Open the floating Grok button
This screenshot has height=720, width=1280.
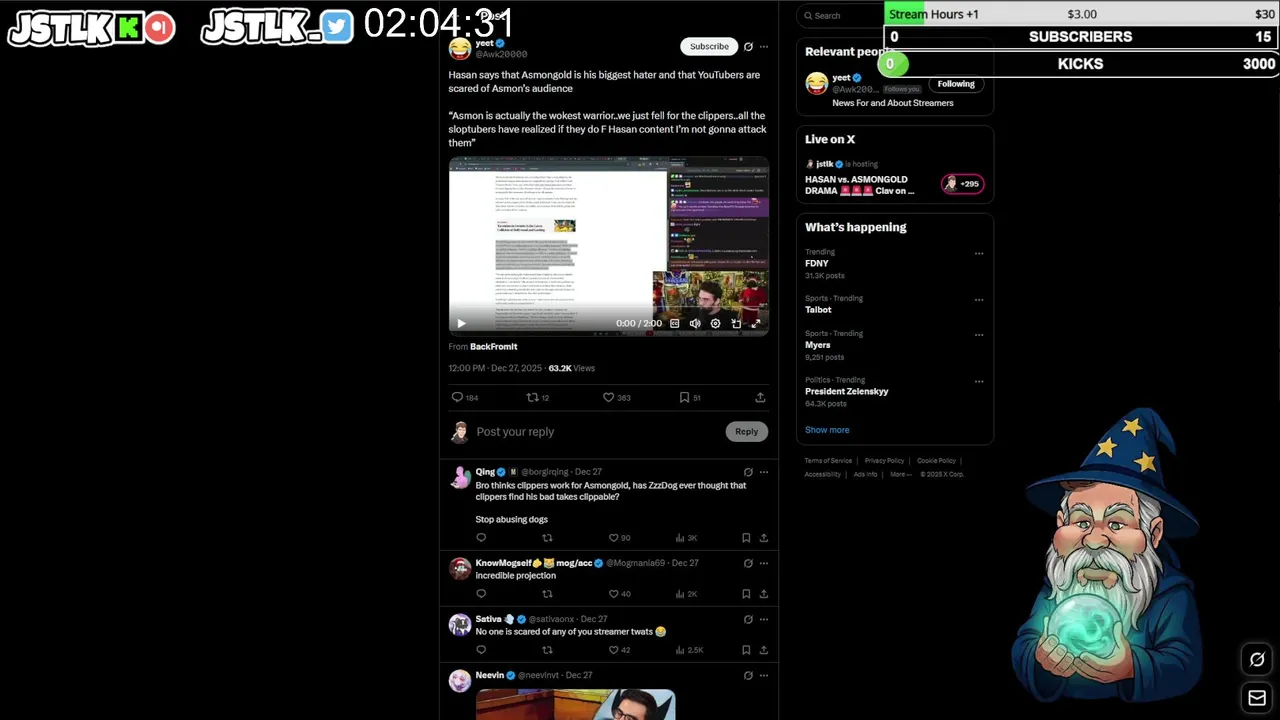1257,659
